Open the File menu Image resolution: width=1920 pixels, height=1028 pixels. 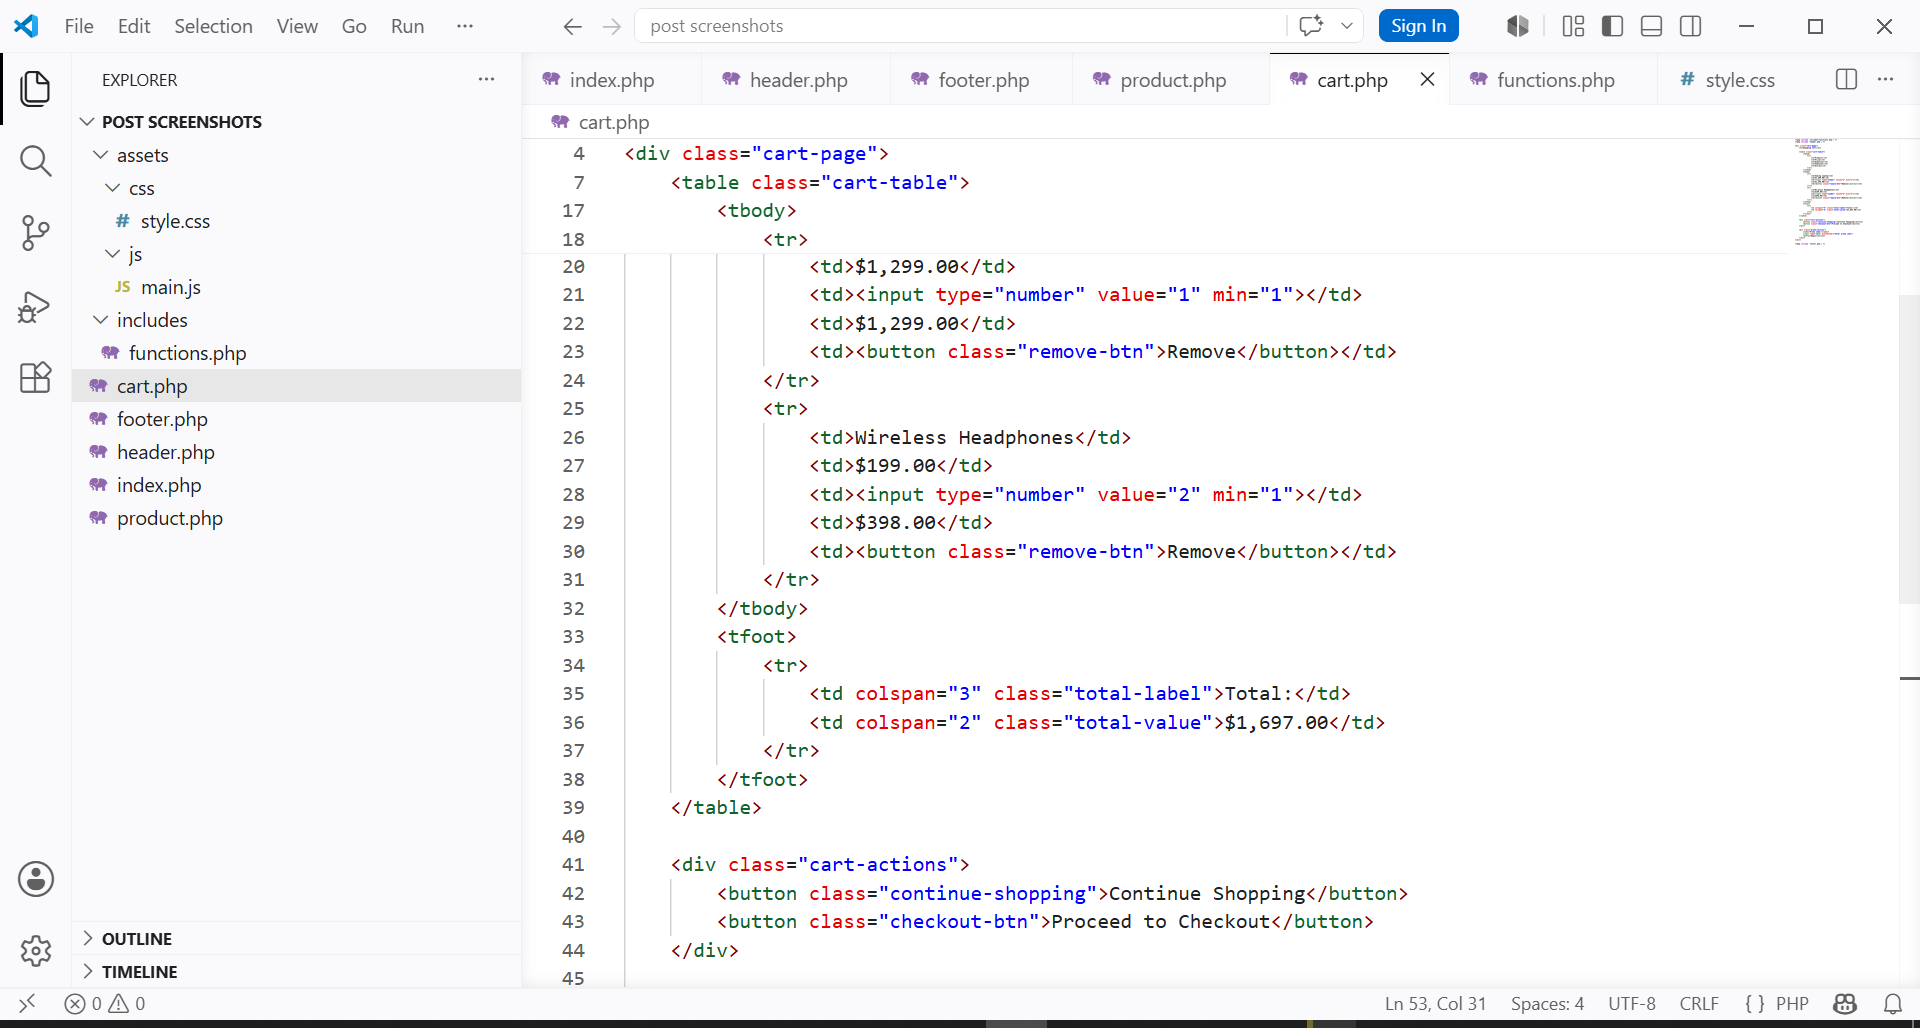79,26
